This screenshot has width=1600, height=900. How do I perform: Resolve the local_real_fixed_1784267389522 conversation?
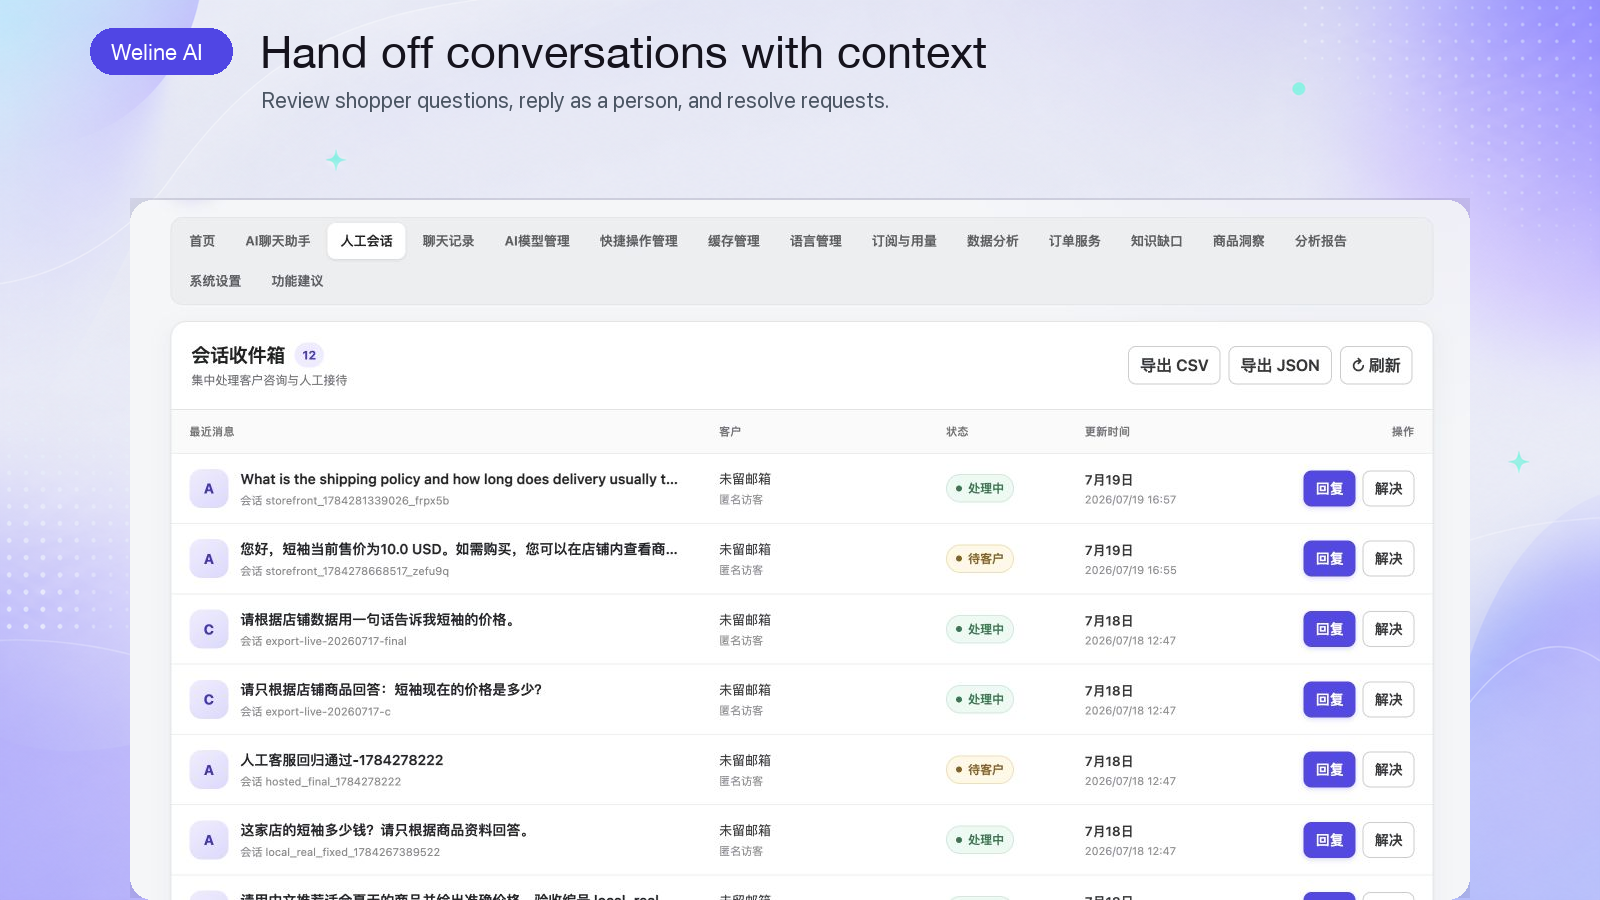pyautogui.click(x=1388, y=840)
